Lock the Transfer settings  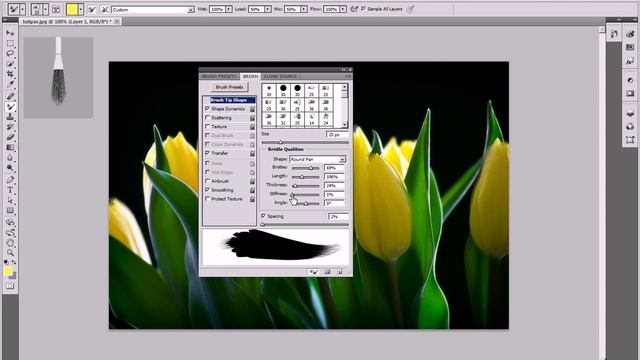(x=252, y=153)
